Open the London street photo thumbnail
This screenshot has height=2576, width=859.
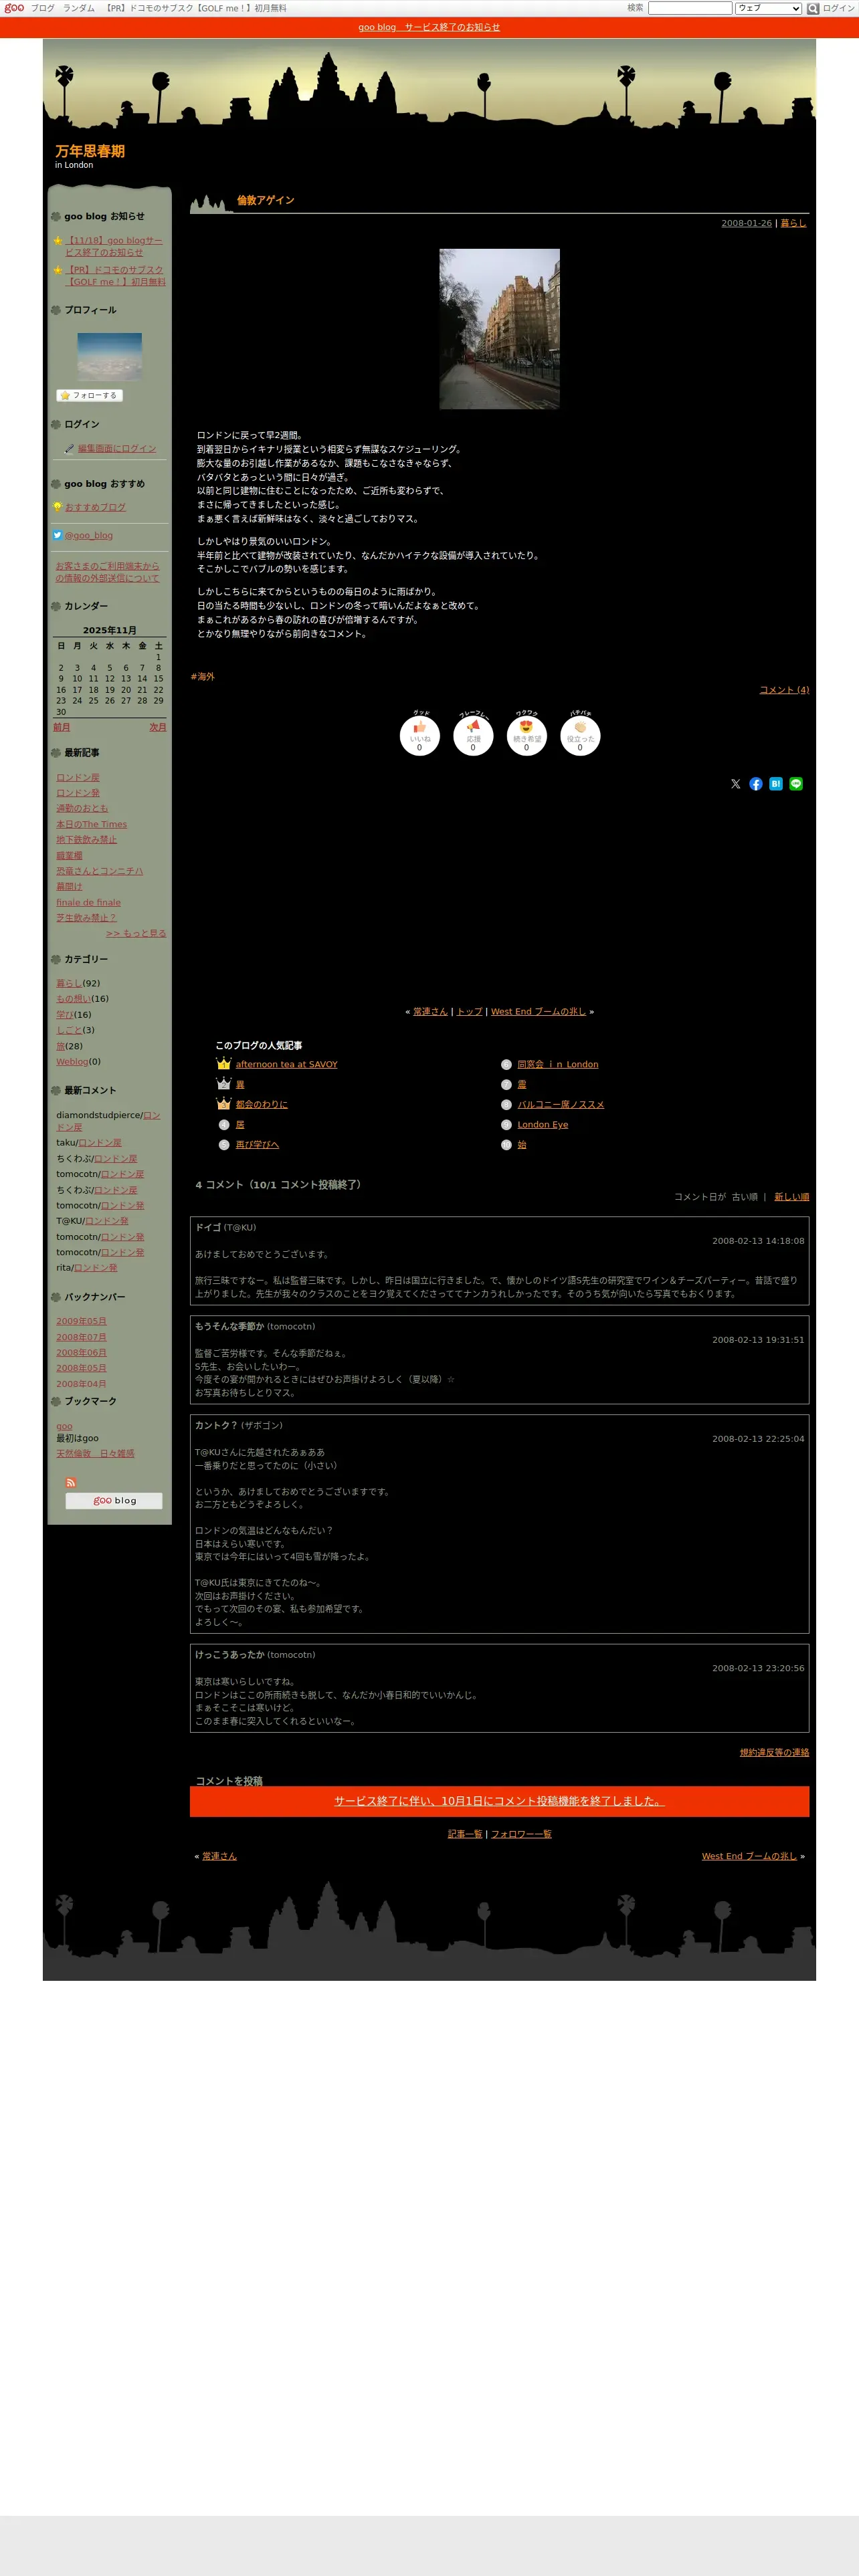coord(499,329)
